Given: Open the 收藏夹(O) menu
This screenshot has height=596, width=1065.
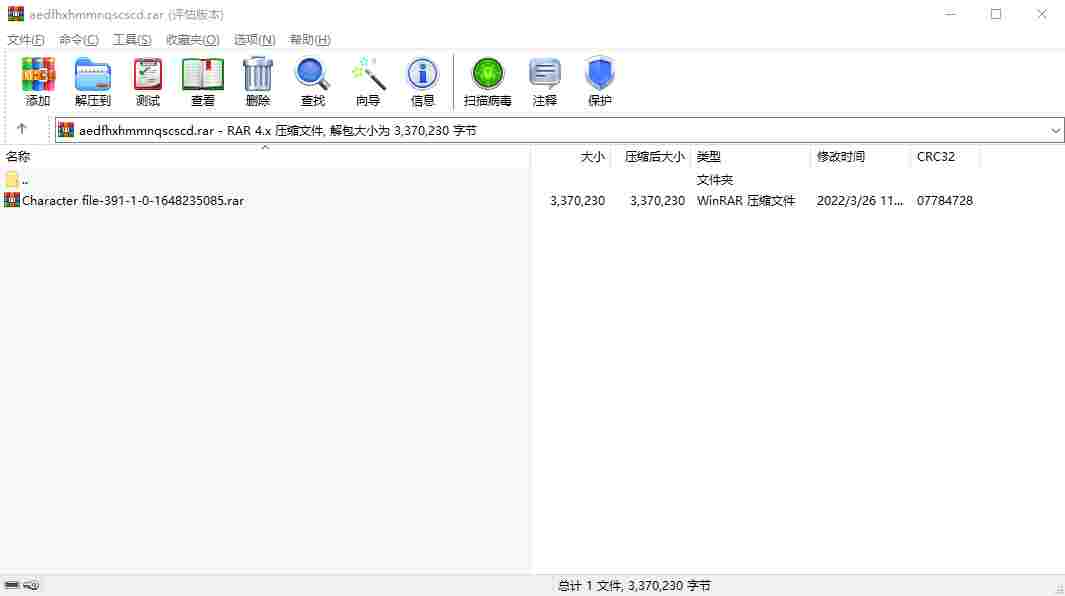Looking at the screenshot, I should click(193, 39).
